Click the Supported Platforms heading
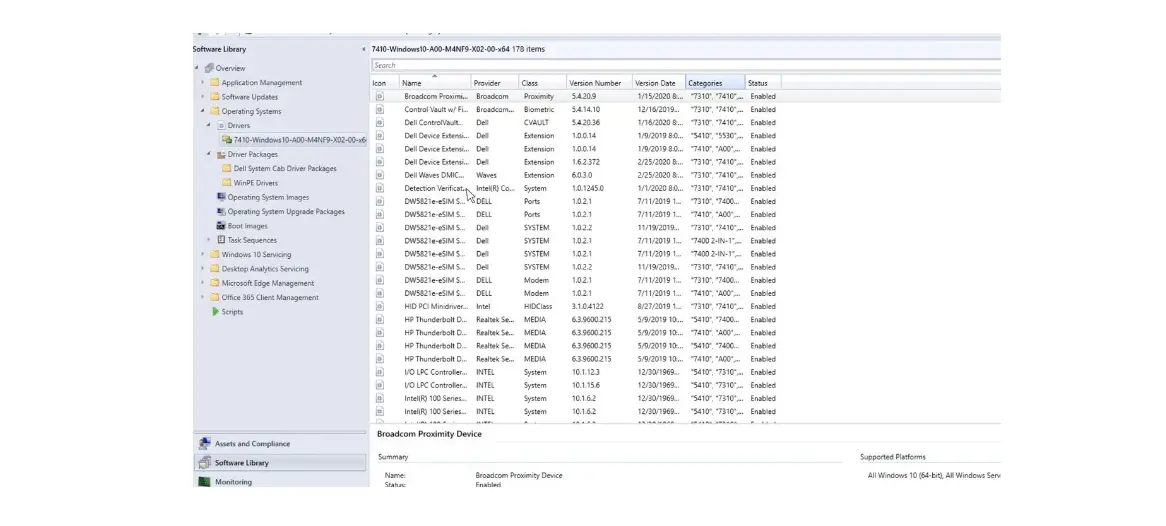1166x526 pixels. tap(892, 457)
